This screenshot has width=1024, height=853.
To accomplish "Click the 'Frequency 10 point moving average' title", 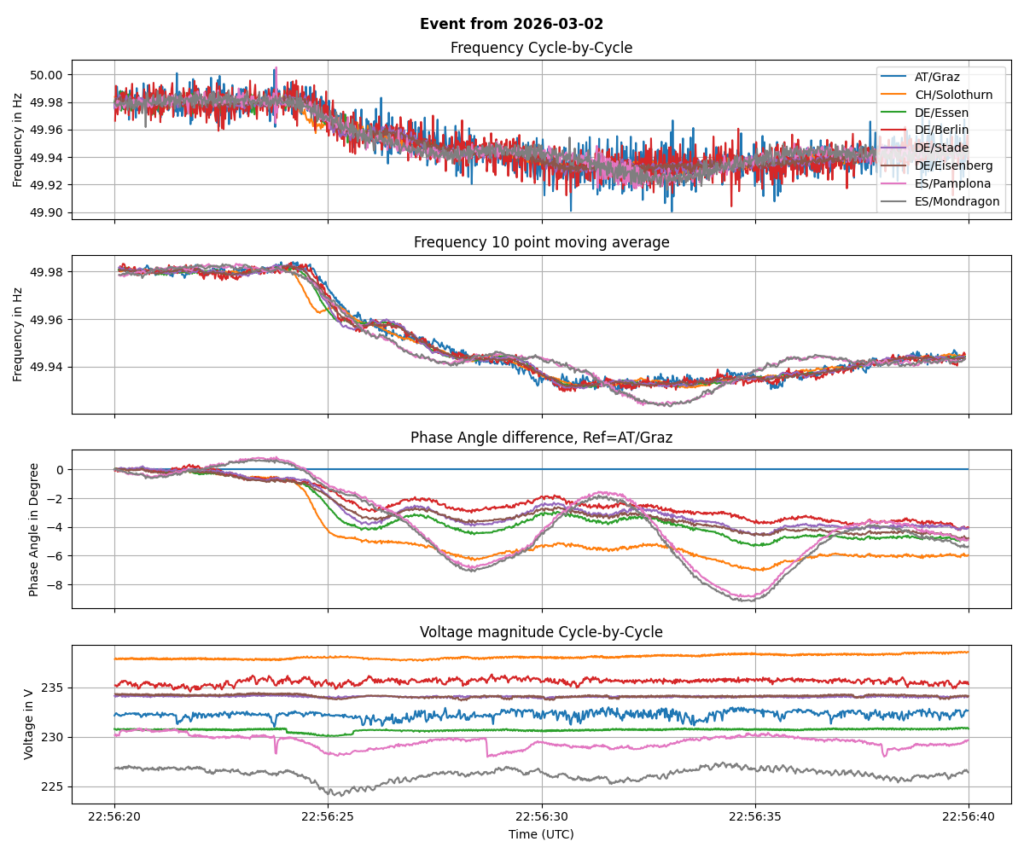I will click(541, 242).
